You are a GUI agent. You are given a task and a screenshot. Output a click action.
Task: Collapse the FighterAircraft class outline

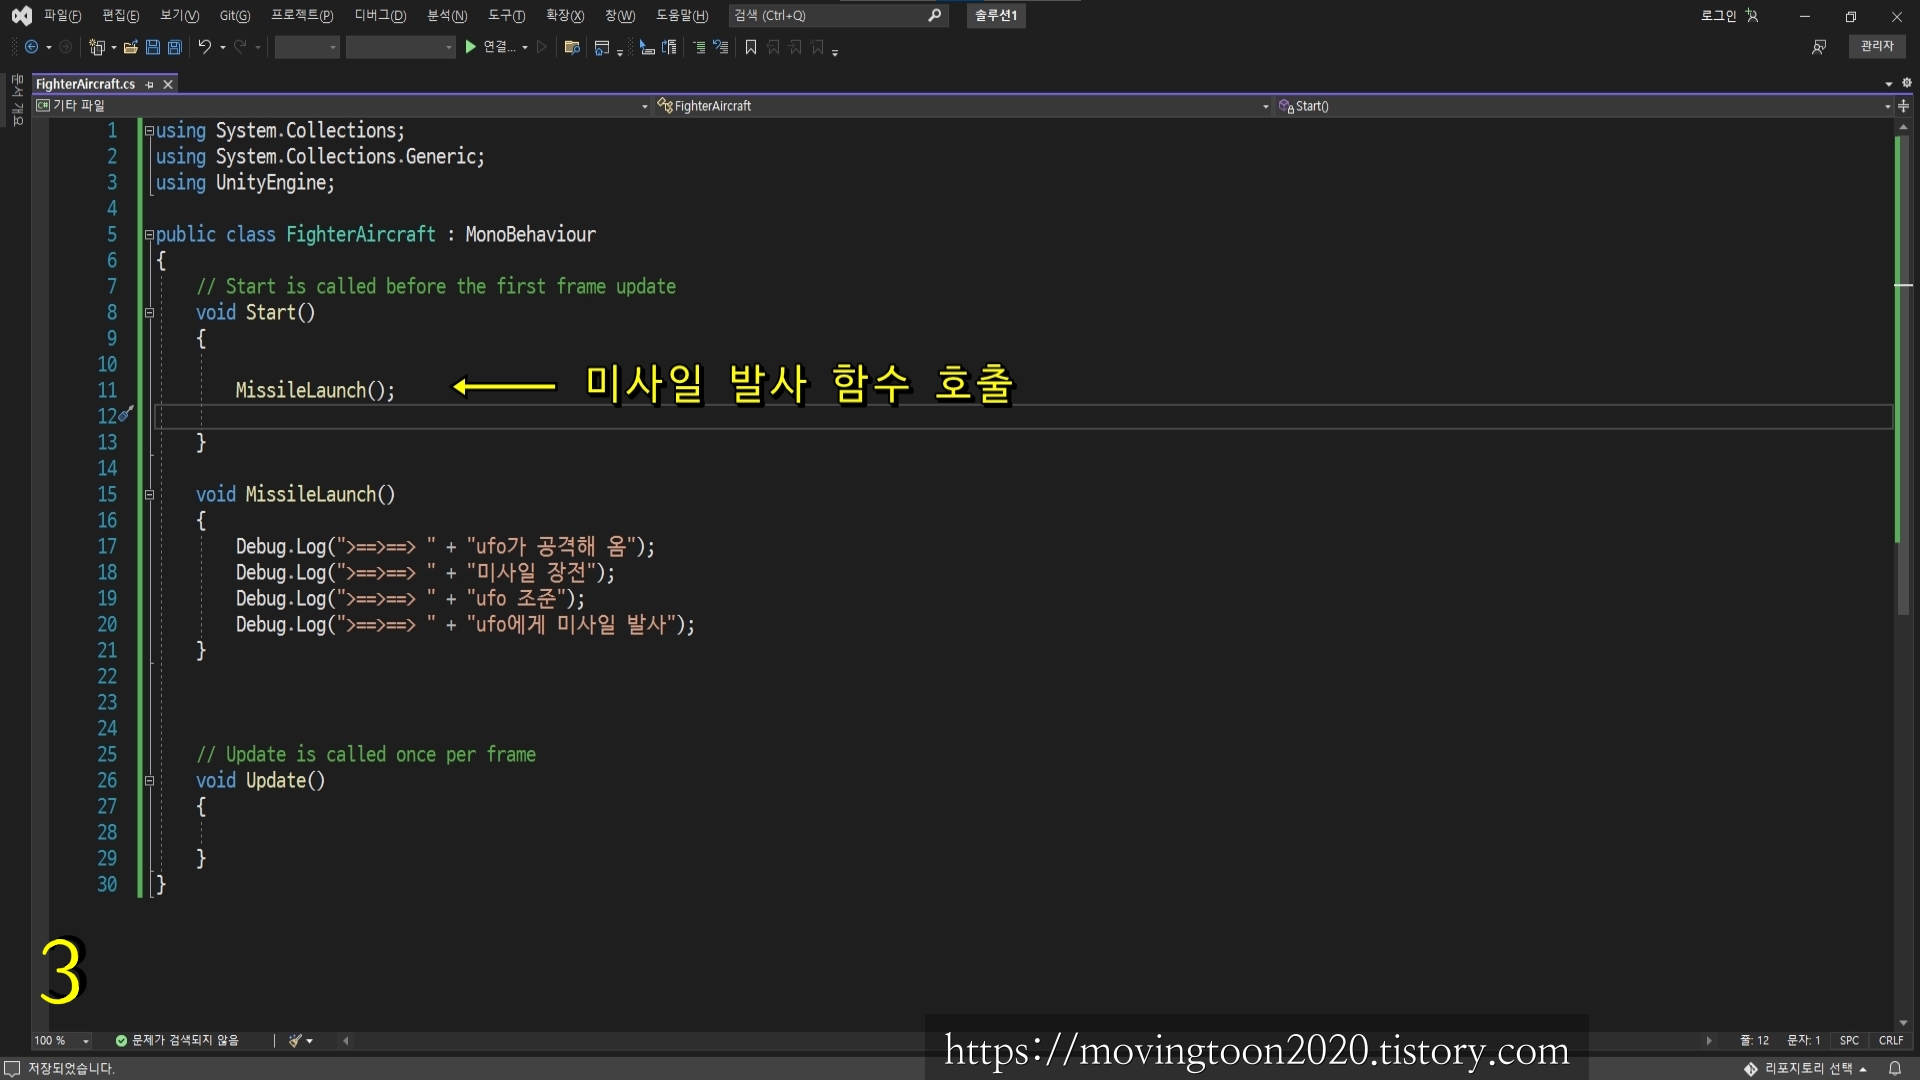click(x=149, y=235)
